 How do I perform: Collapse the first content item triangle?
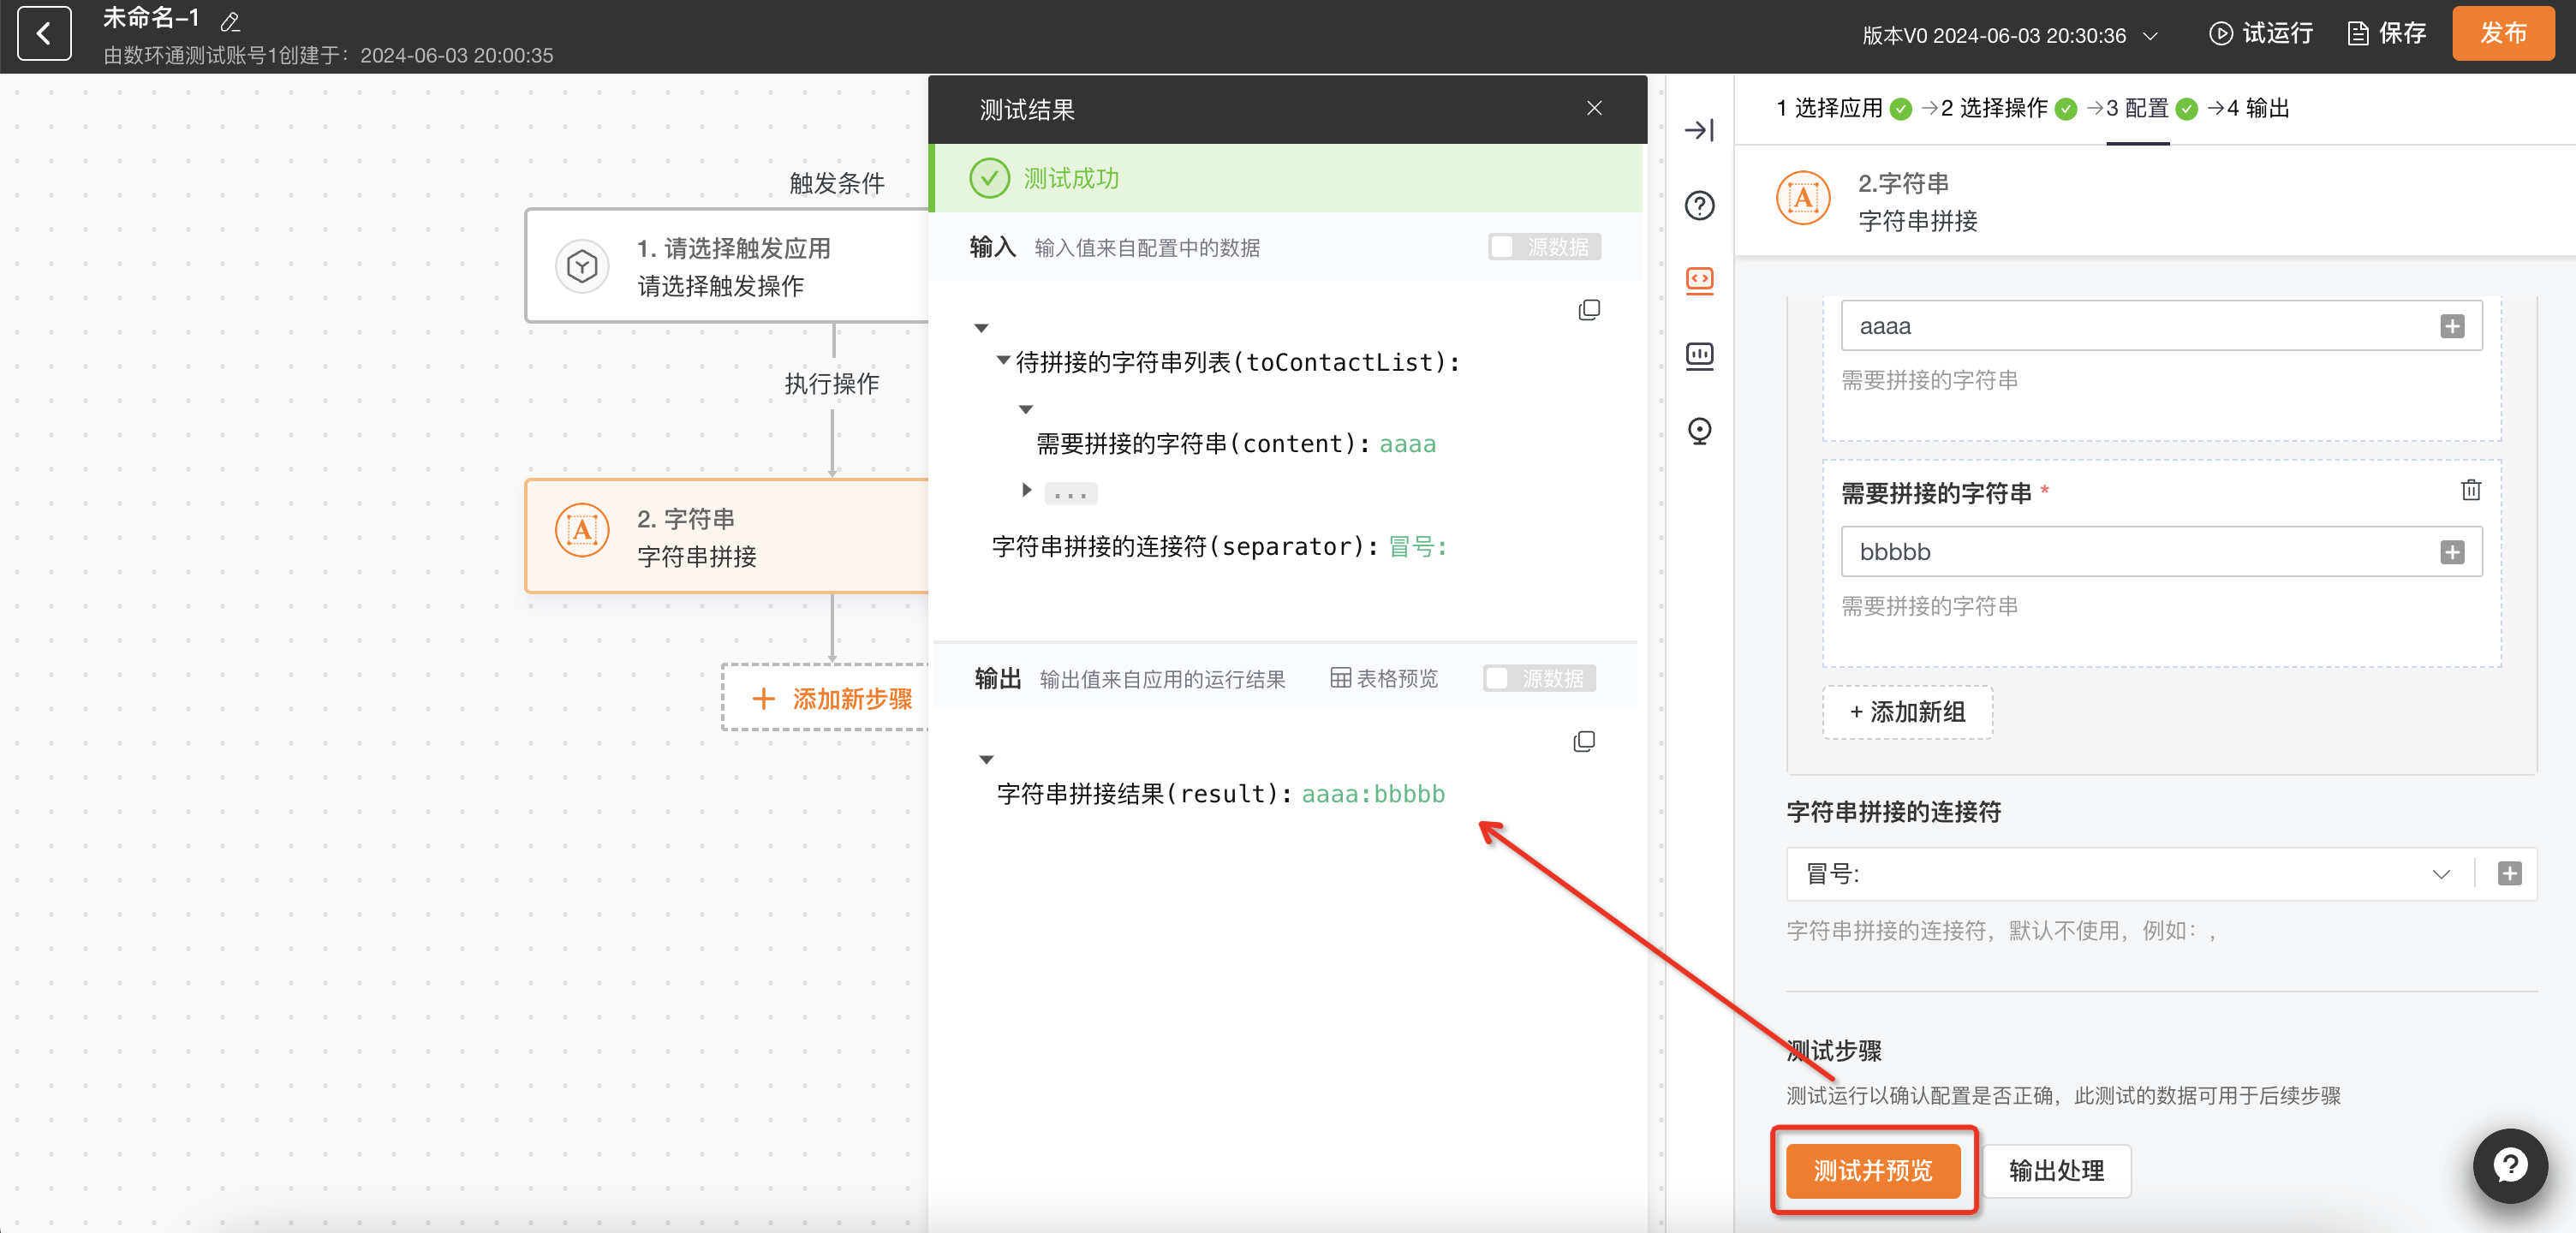click(1025, 409)
